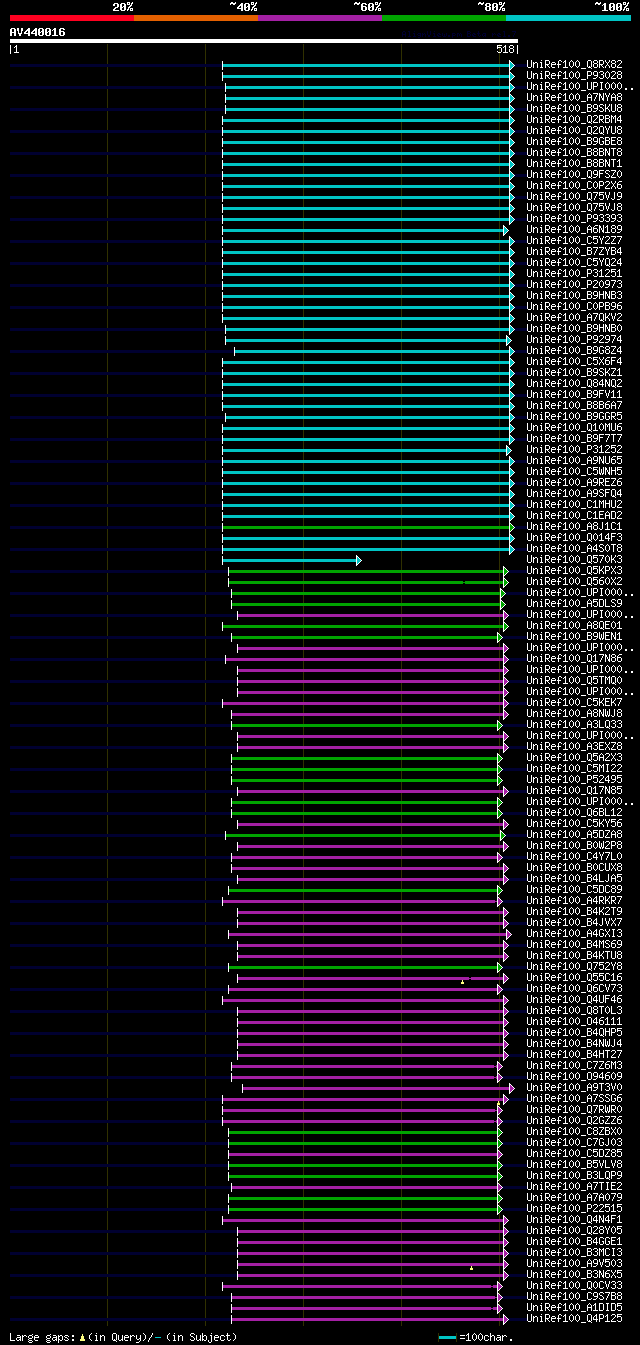Select hit label UniRef100_Q570K3
The image size is (640, 1345).
(574, 559)
